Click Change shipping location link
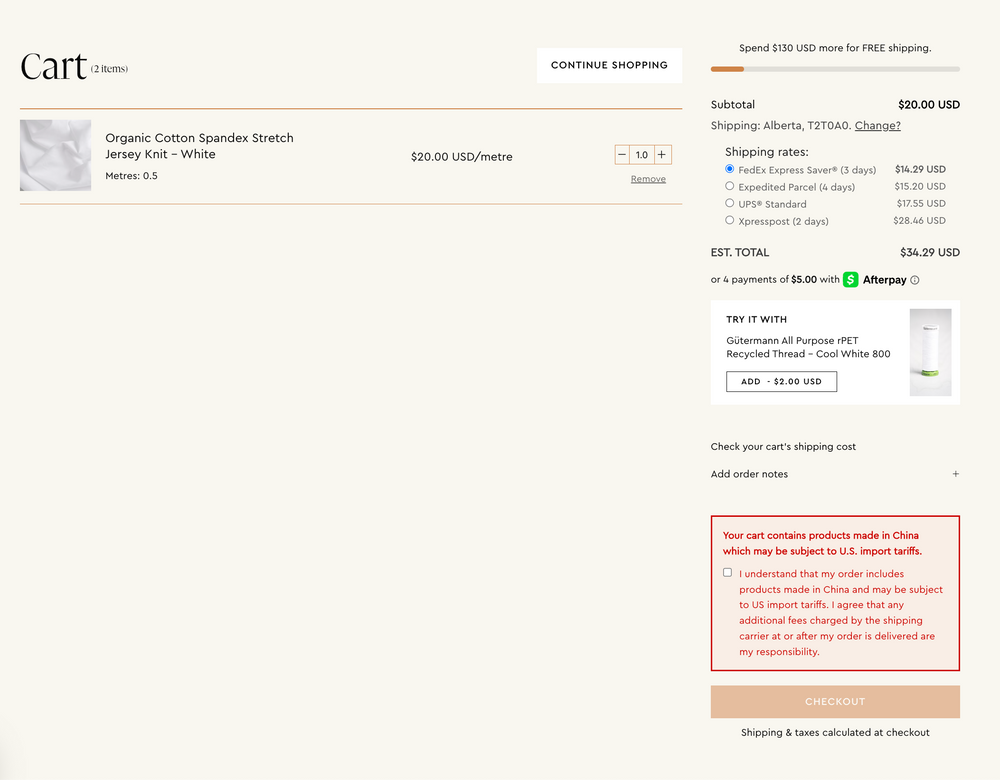Viewport: 1000px width, 780px height. 877,126
